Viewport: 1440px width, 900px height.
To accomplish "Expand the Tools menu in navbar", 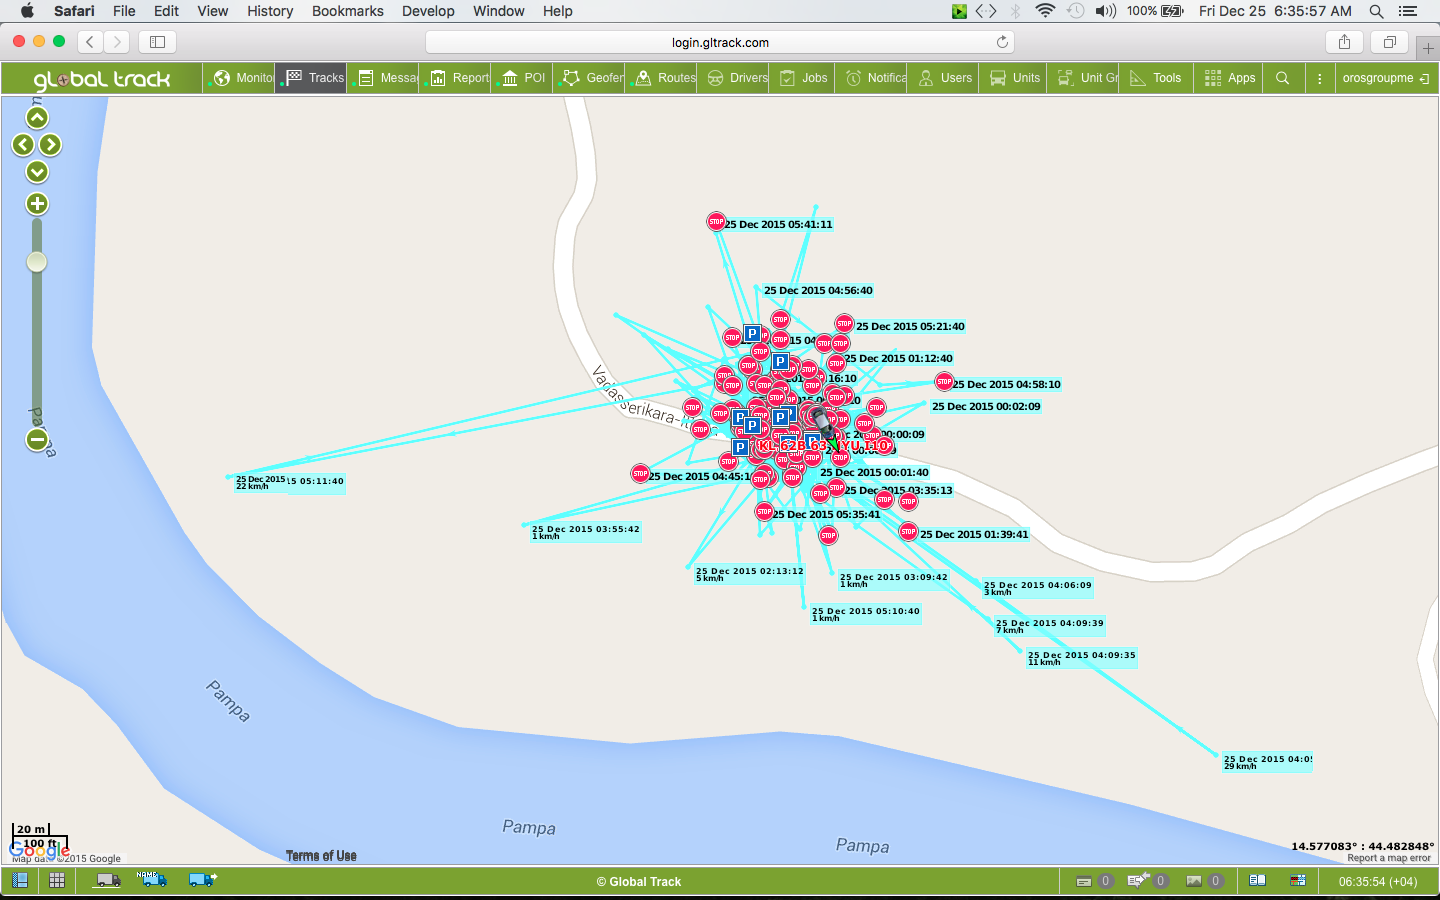I will point(1156,78).
